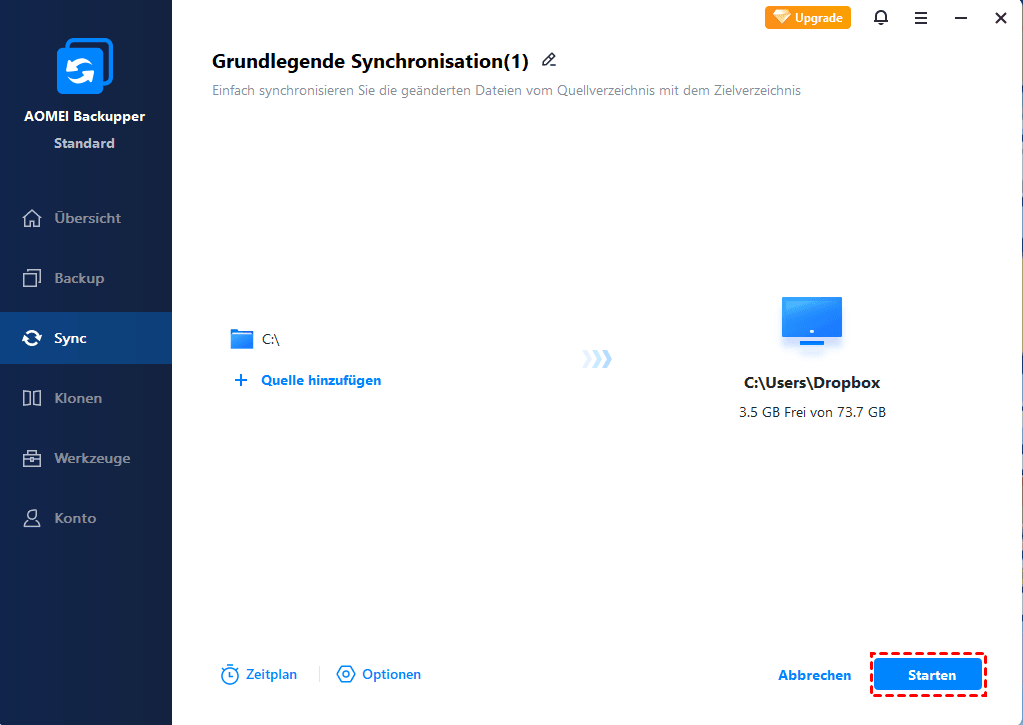Select the Sync sidebar item
Viewport: 1023px width, 725px height.
click(85, 338)
